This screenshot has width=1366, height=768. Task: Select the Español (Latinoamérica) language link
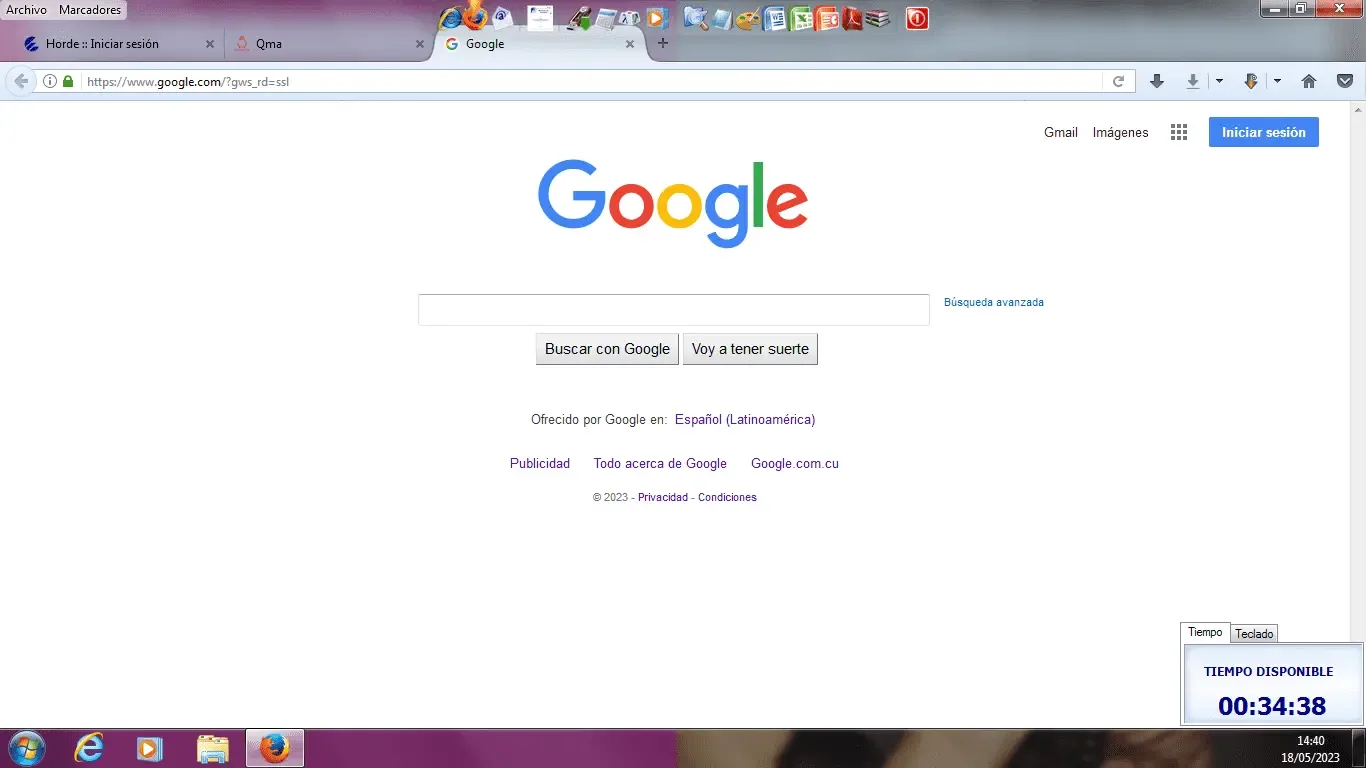[745, 420]
